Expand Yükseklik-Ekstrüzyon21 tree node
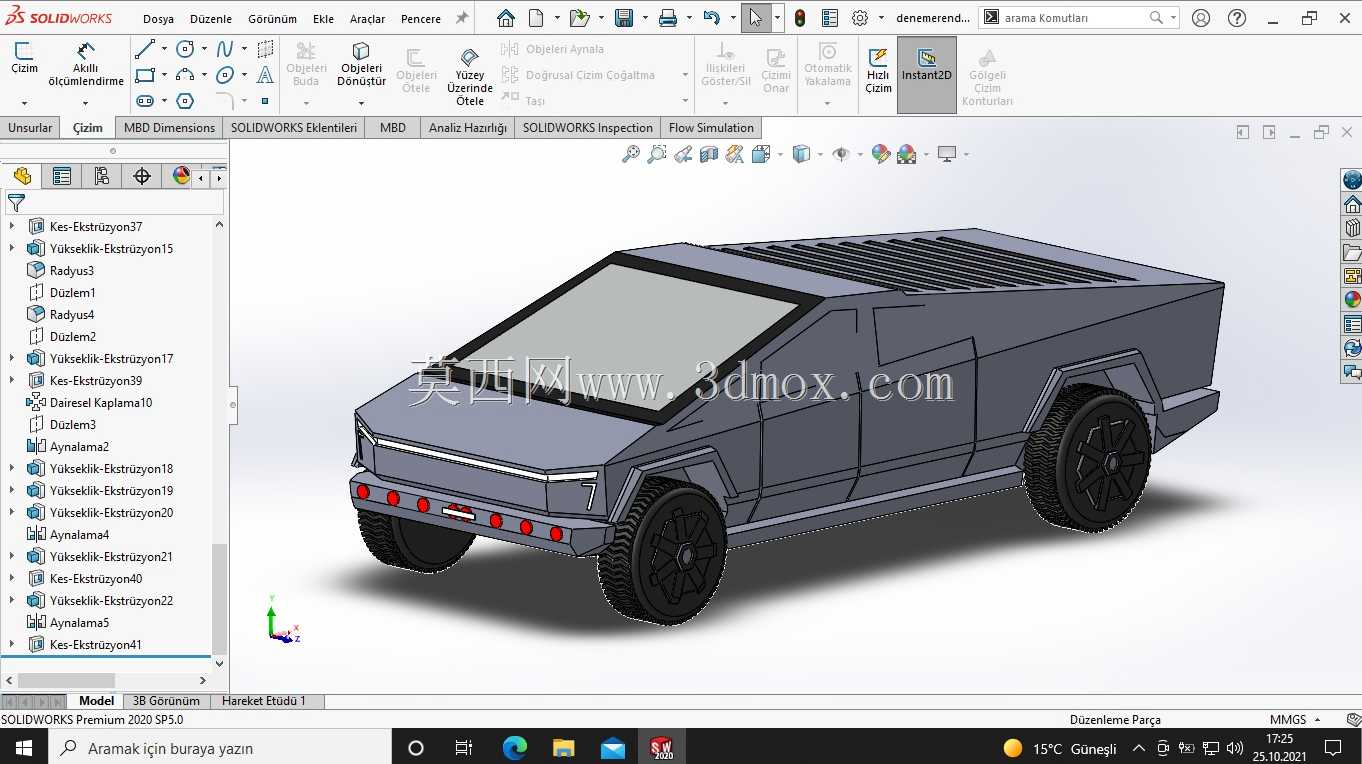 [12, 556]
